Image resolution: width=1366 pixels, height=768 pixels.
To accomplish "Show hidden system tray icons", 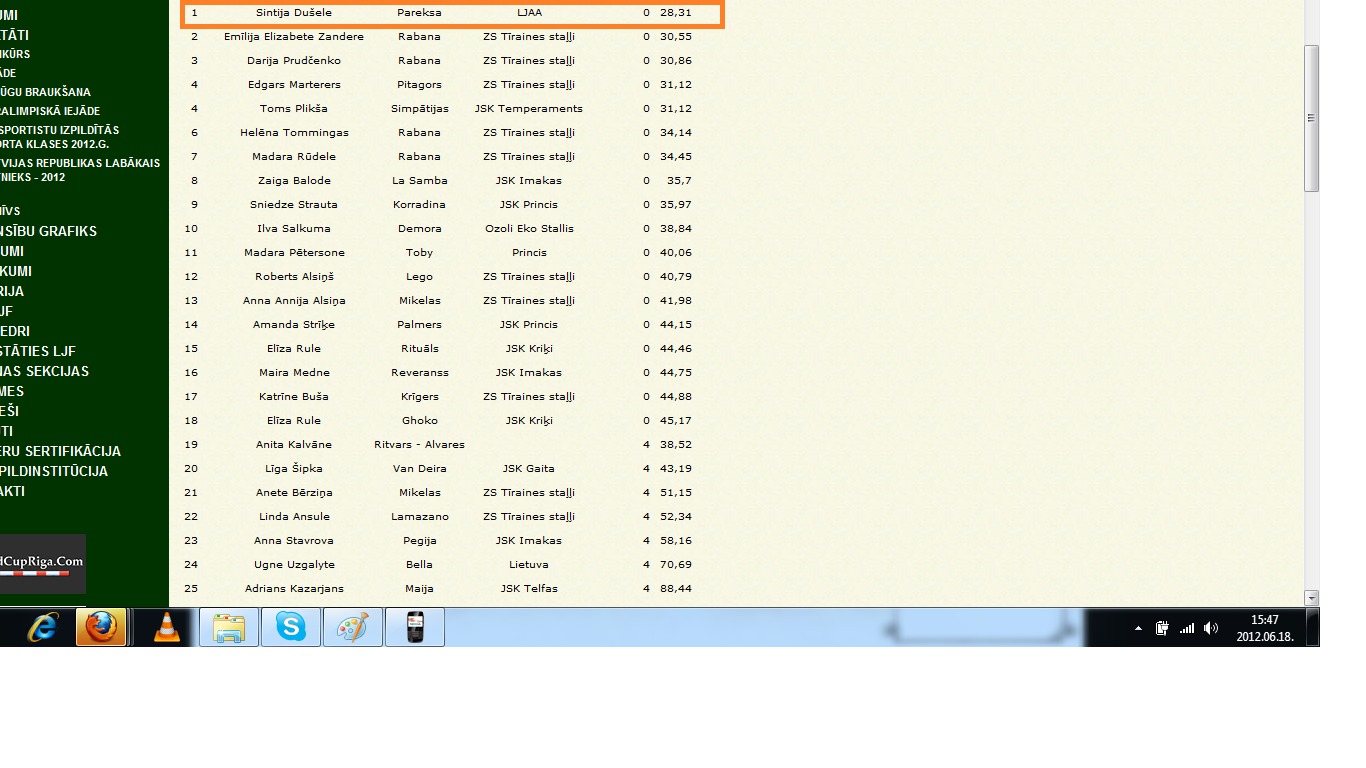I will (x=1138, y=628).
